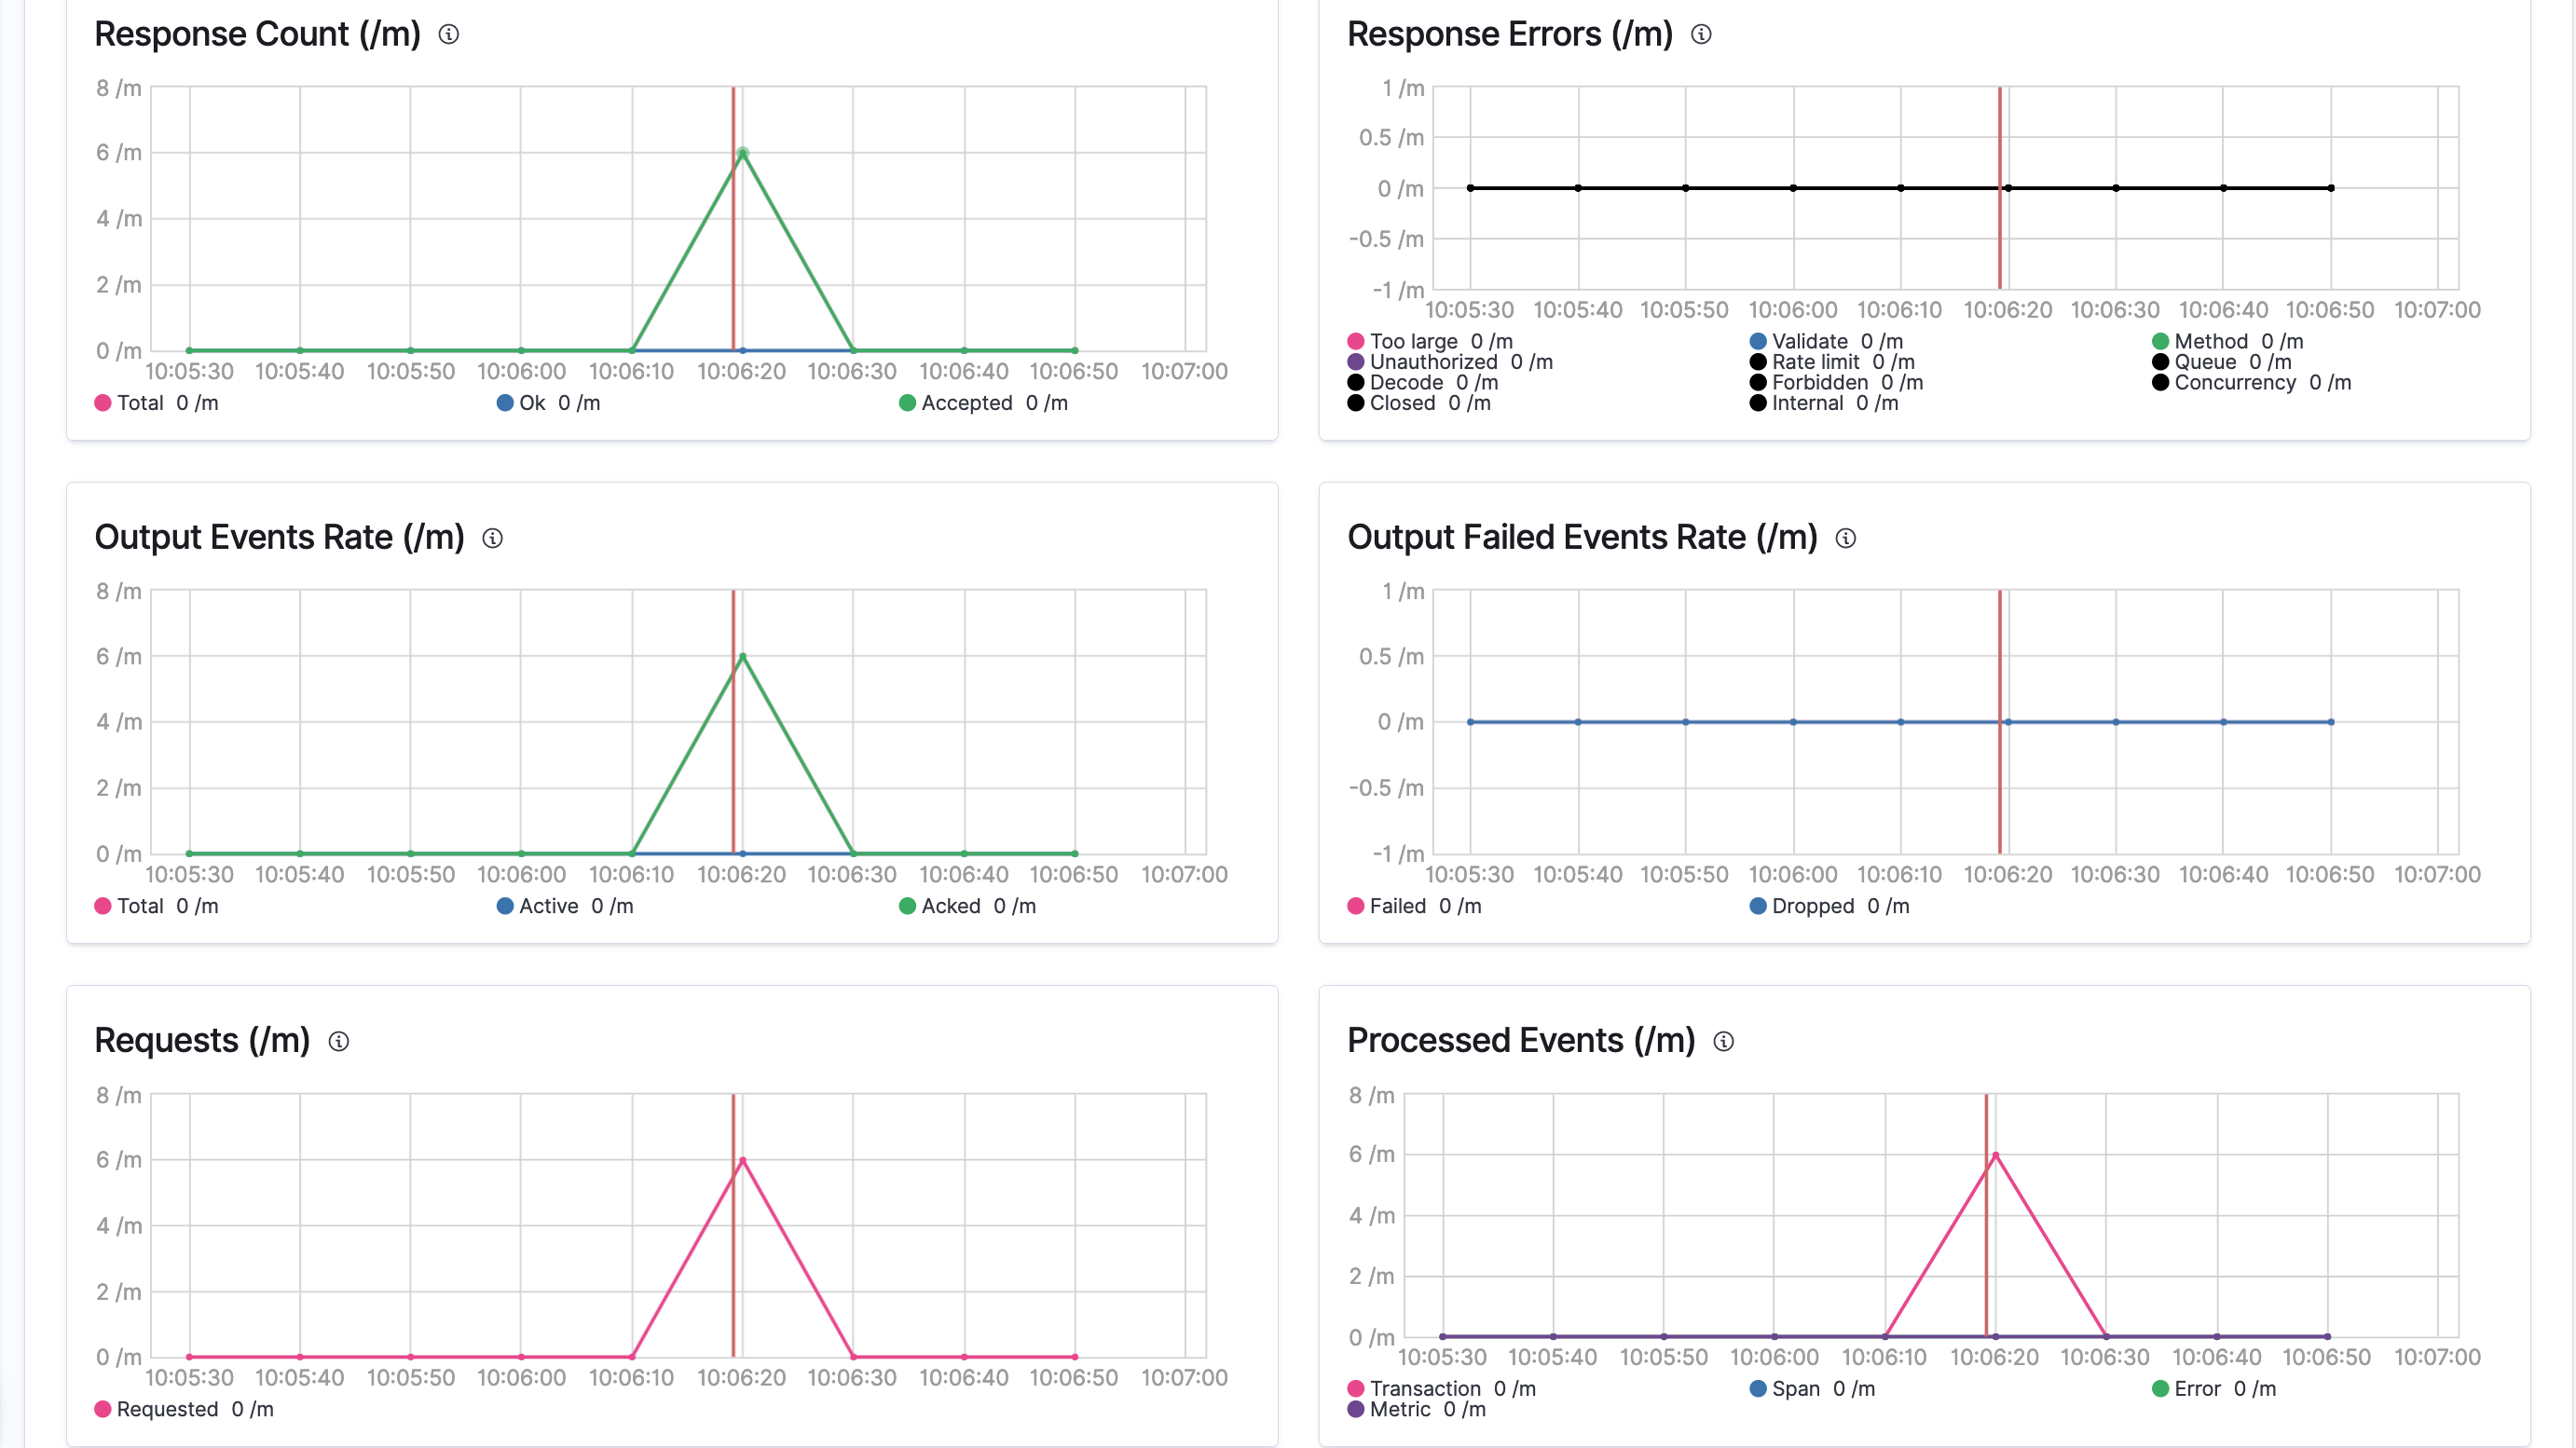Screen dimensions: 2576x1448
Task: Click Requested legend item in Requests chart
Action: (x=166, y=1409)
